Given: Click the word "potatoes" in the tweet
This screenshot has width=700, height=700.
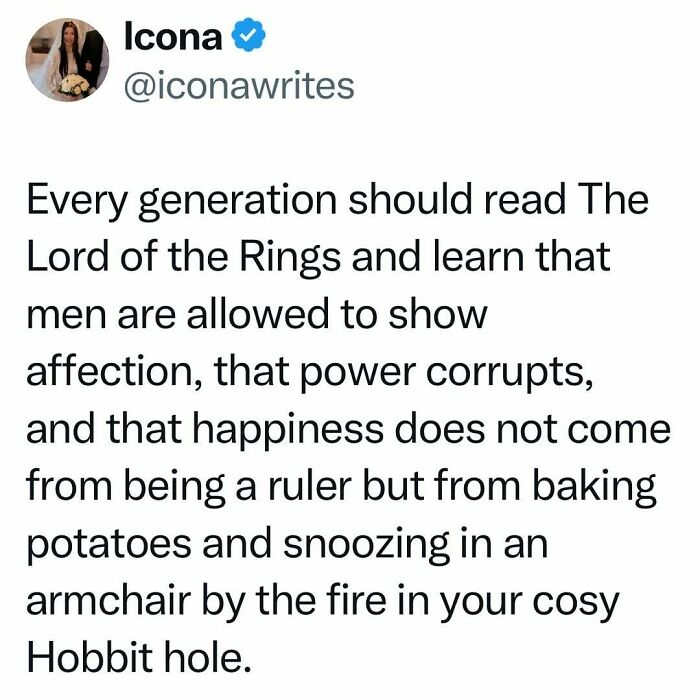Looking at the screenshot, I should tap(109, 546).
